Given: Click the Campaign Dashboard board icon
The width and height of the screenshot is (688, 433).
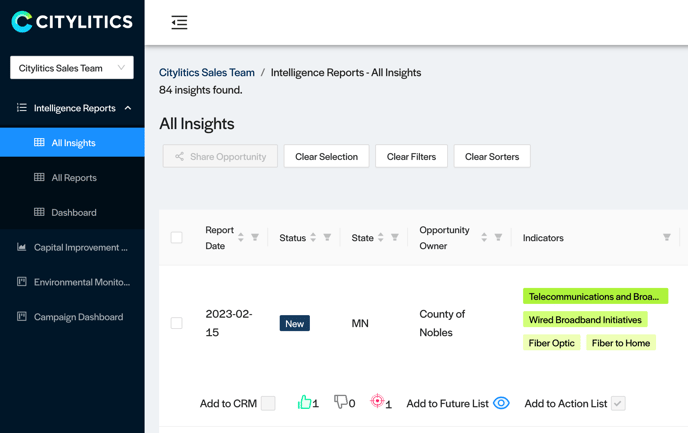Looking at the screenshot, I should (22, 316).
